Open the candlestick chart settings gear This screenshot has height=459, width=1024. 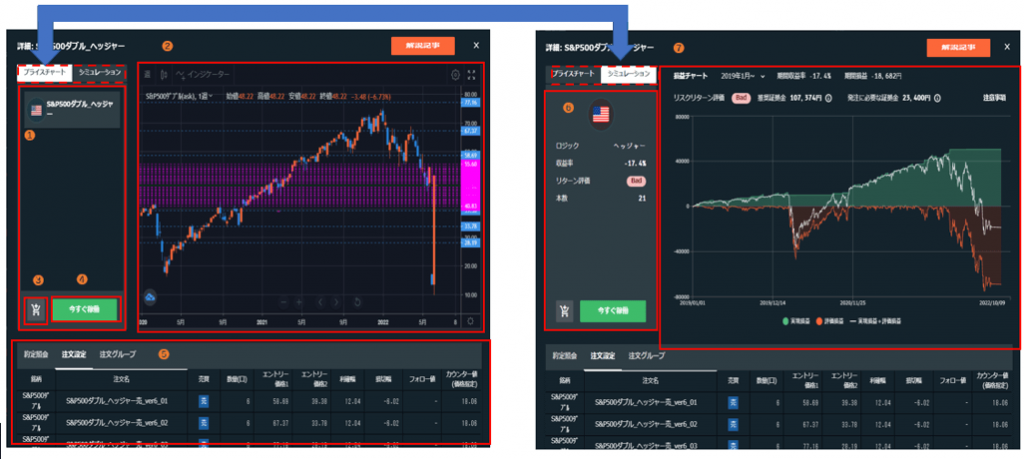pos(455,74)
